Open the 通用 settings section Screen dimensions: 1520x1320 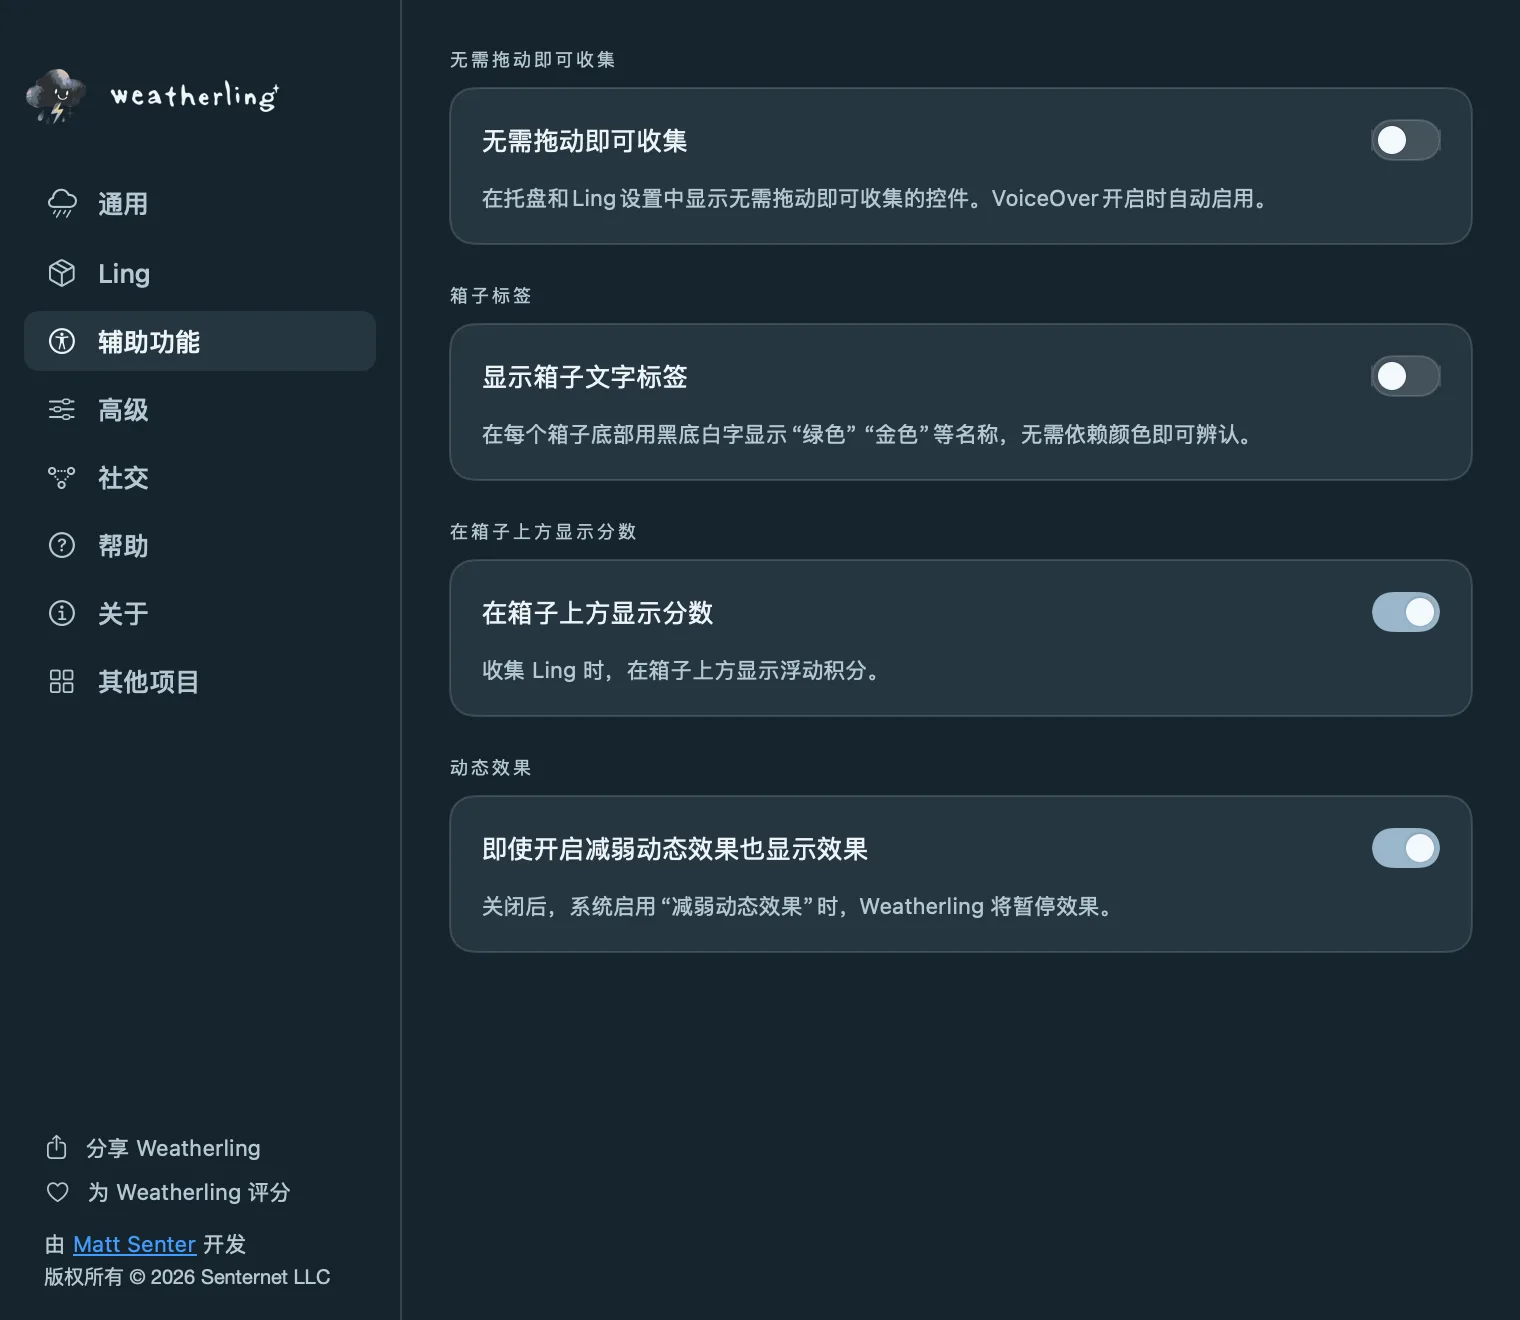tap(200, 204)
